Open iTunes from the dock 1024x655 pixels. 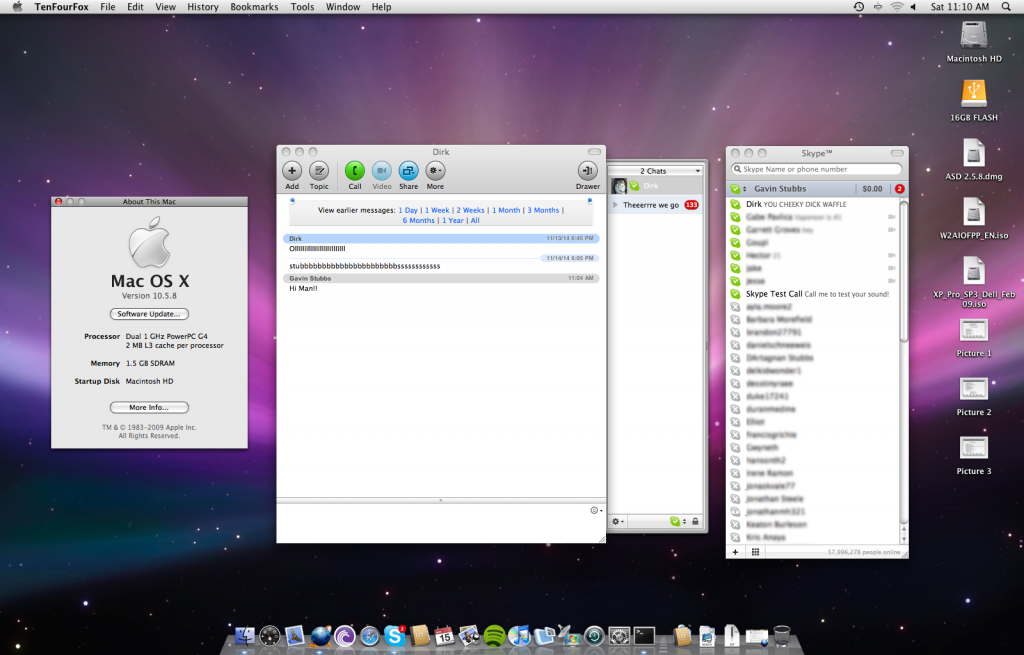[x=519, y=635]
